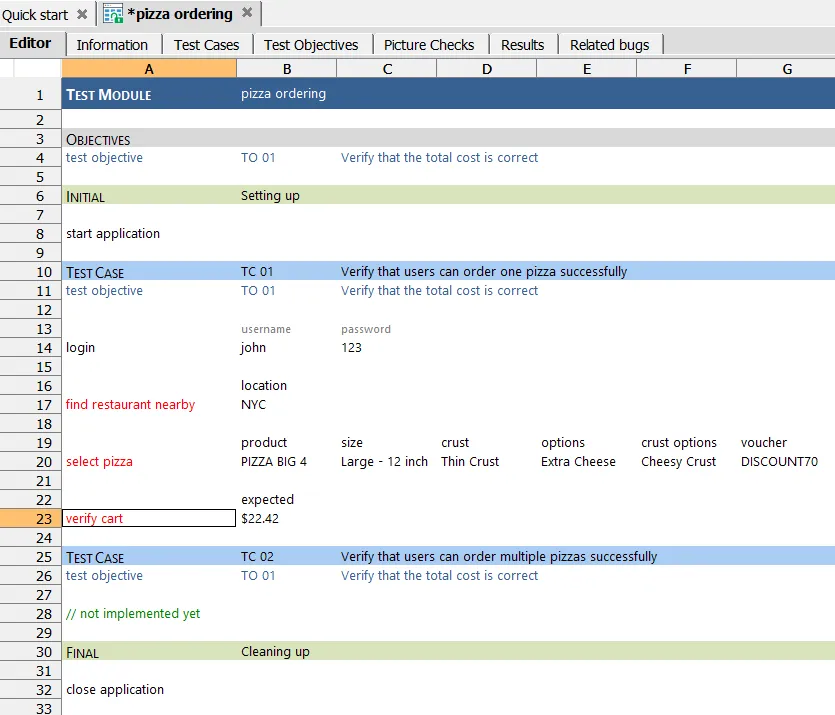
Task: Close the Quick start tab
Action: (81, 15)
